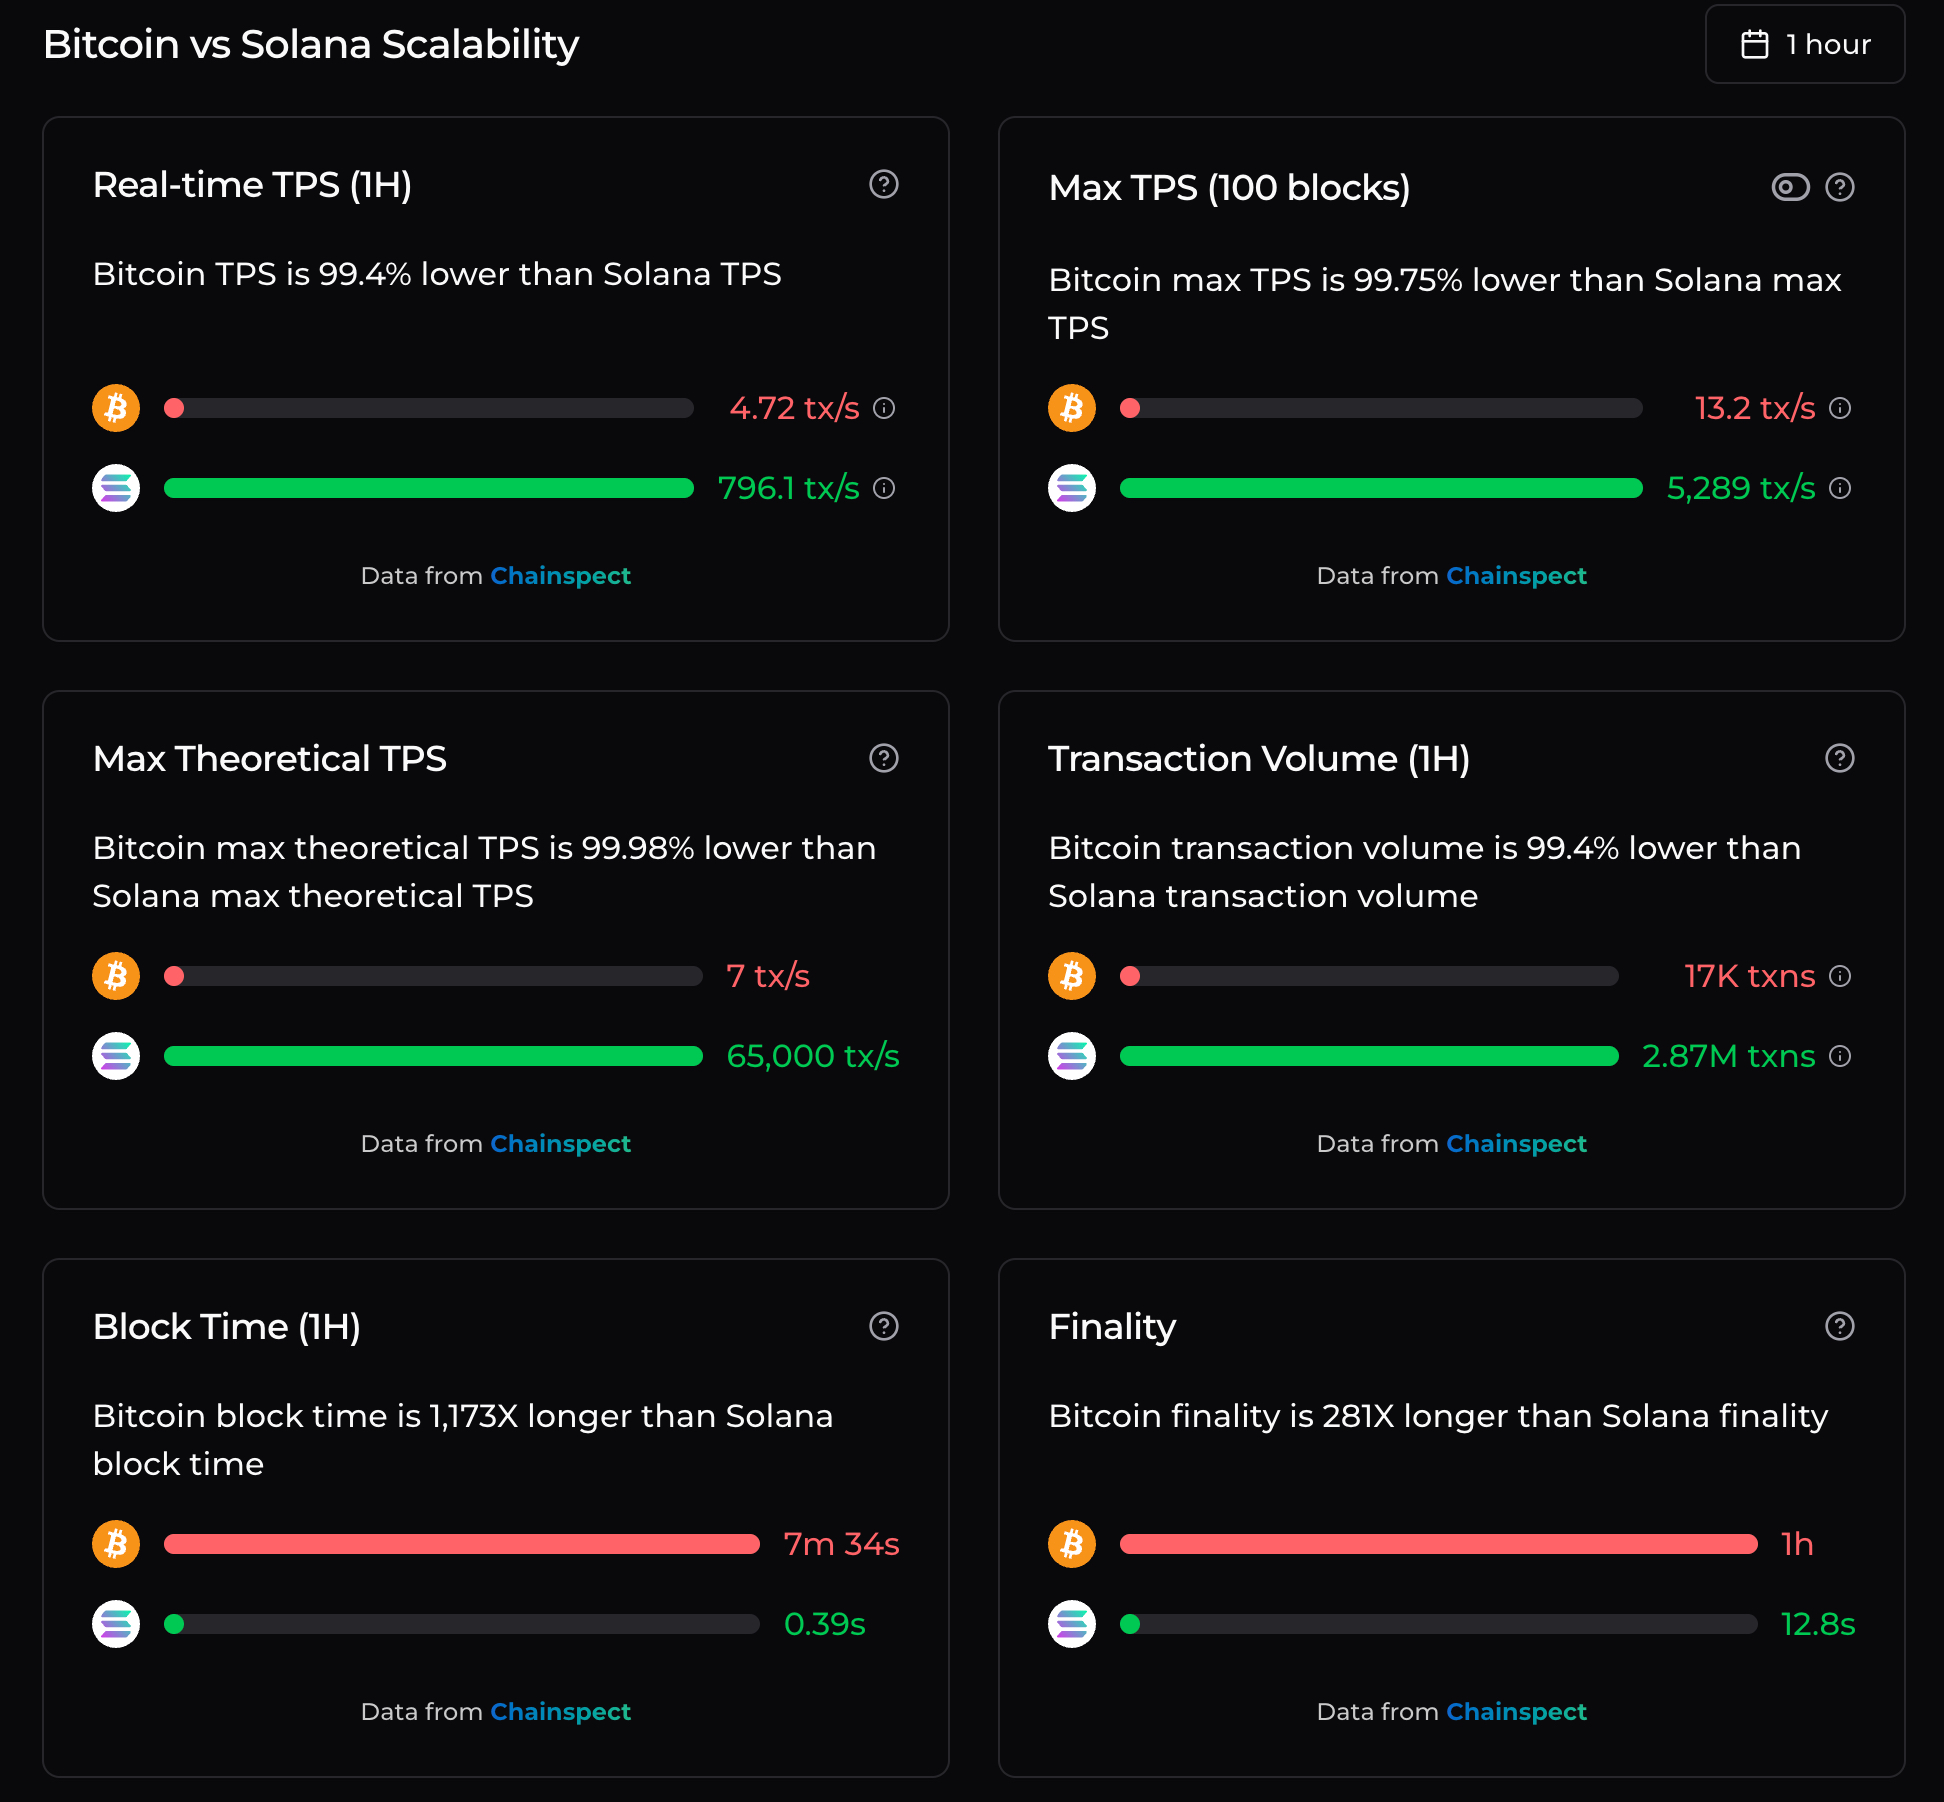
Task: Toggle visibility on the Max TPS card
Action: click(x=1790, y=187)
